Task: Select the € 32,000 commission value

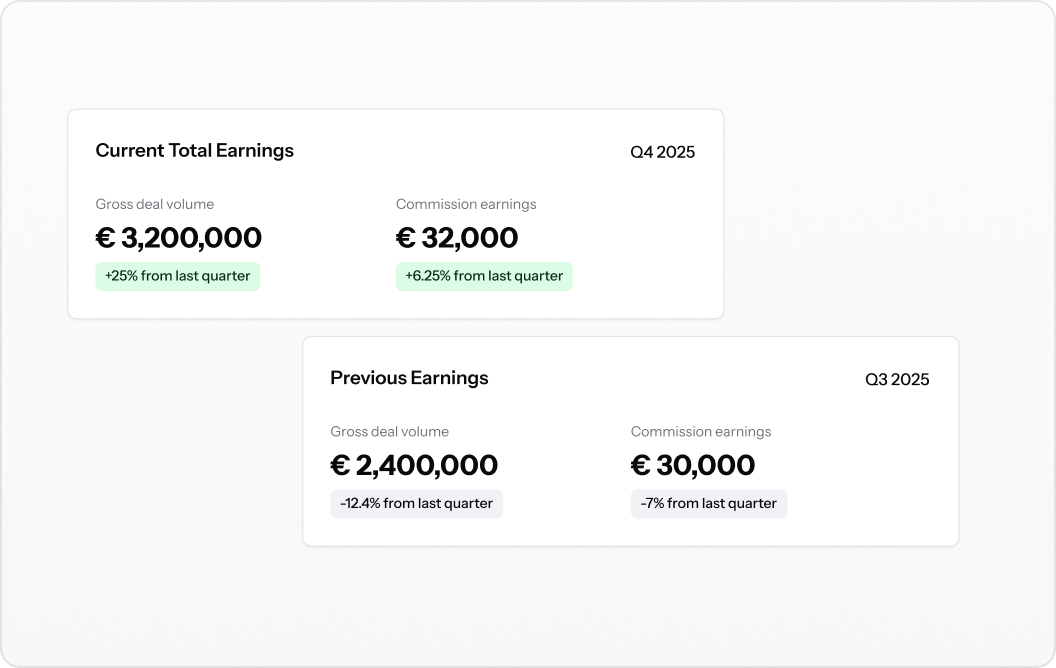Action: [457, 238]
